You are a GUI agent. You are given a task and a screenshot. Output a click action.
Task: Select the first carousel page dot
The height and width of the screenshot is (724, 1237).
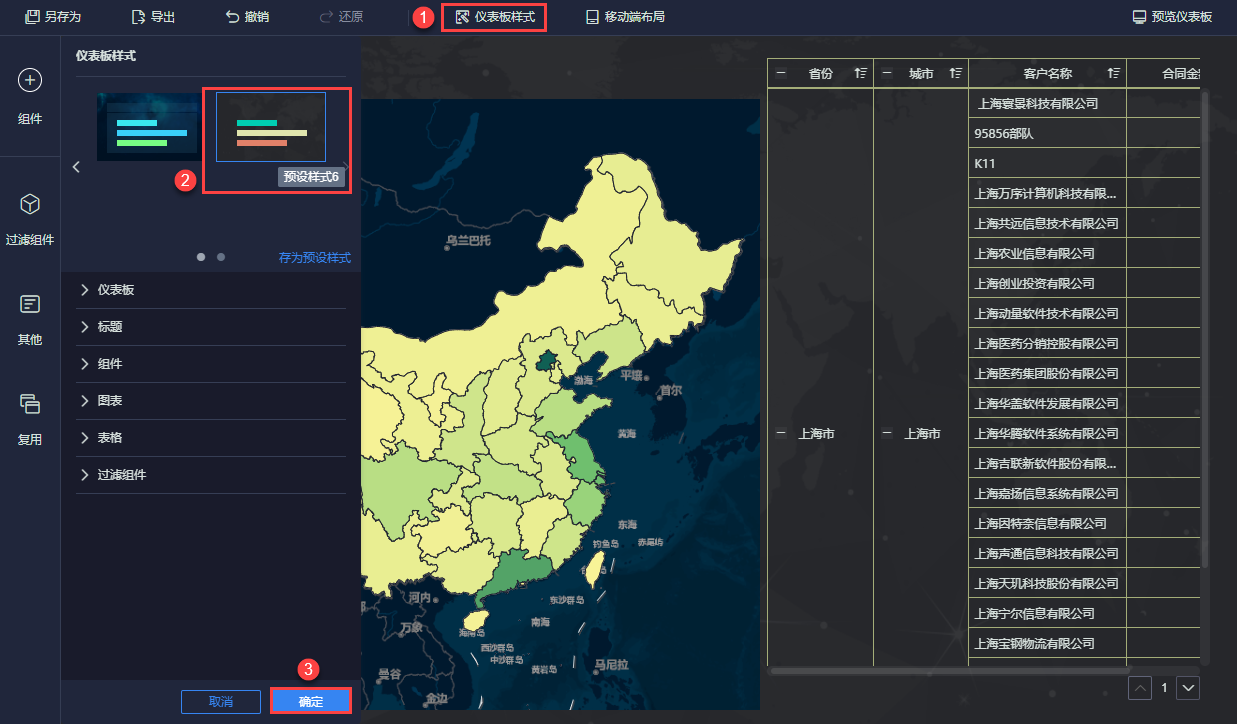point(201,257)
